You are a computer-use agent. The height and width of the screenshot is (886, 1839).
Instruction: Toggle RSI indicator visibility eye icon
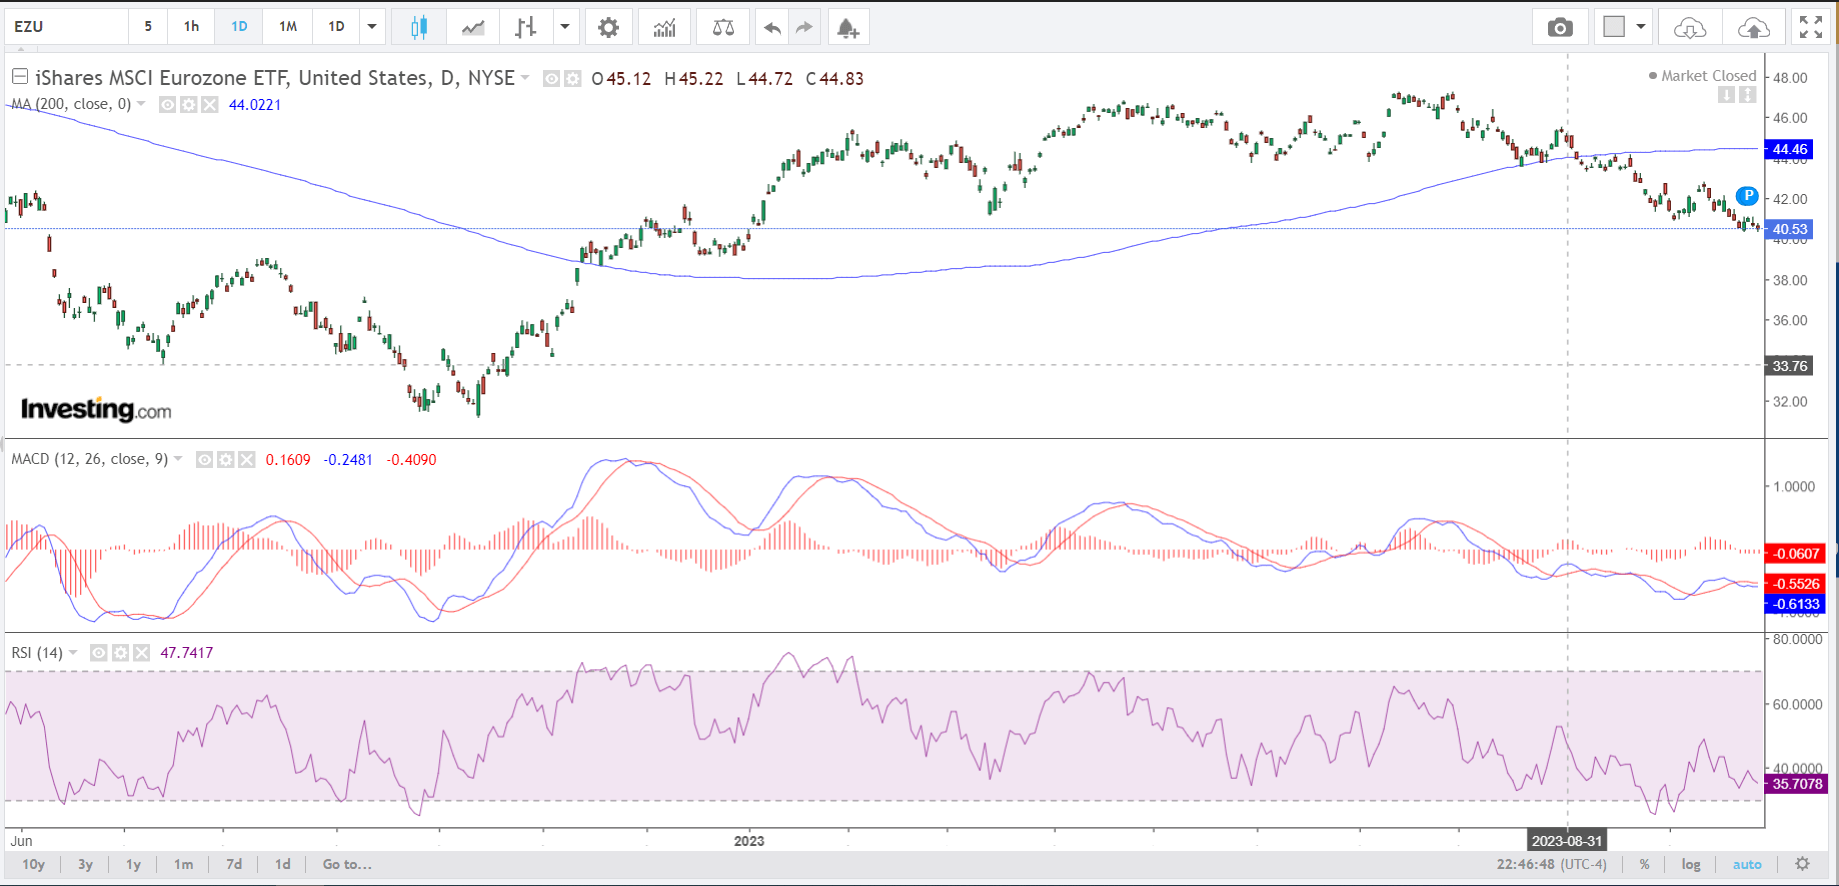click(x=99, y=653)
